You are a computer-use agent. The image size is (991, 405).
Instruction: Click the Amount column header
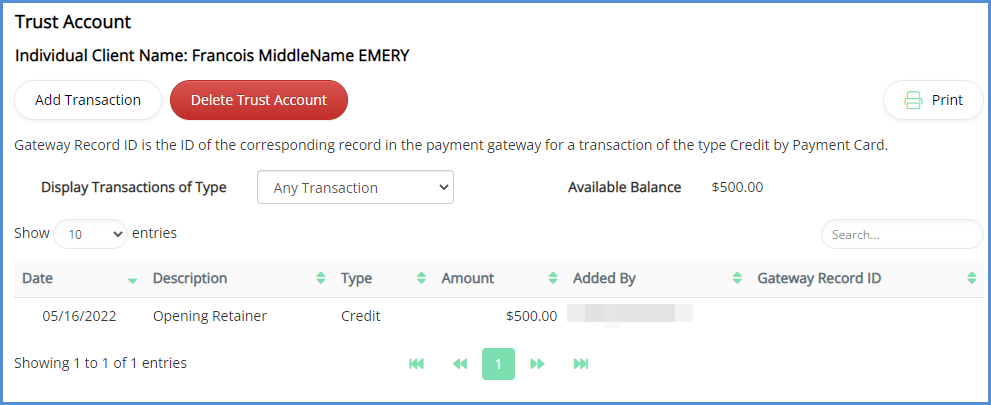coord(469,278)
